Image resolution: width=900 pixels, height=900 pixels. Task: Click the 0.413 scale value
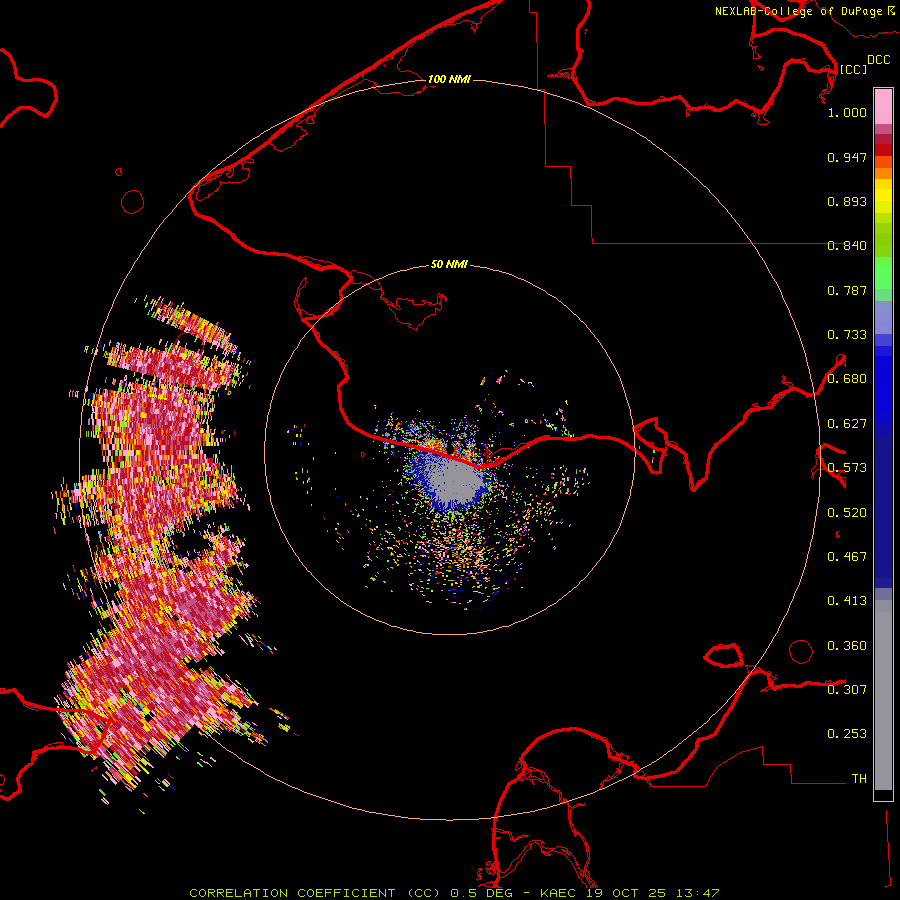847,601
